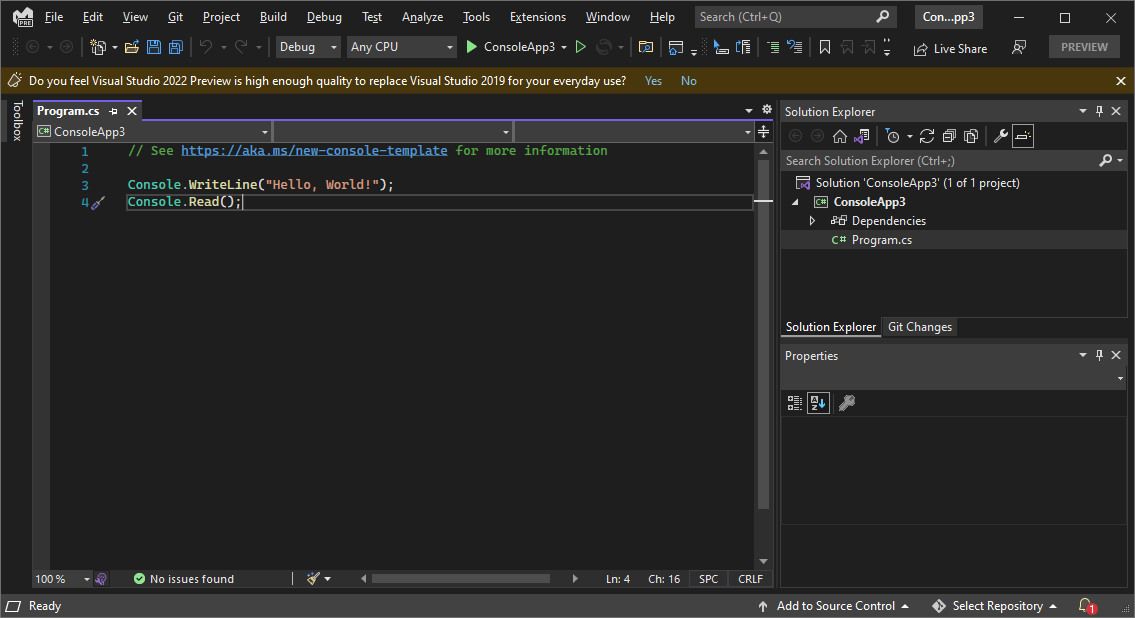Open the Any CPU platform dropdown
Image resolution: width=1135 pixels, height=618 pixels.
(x=402, y=47)
